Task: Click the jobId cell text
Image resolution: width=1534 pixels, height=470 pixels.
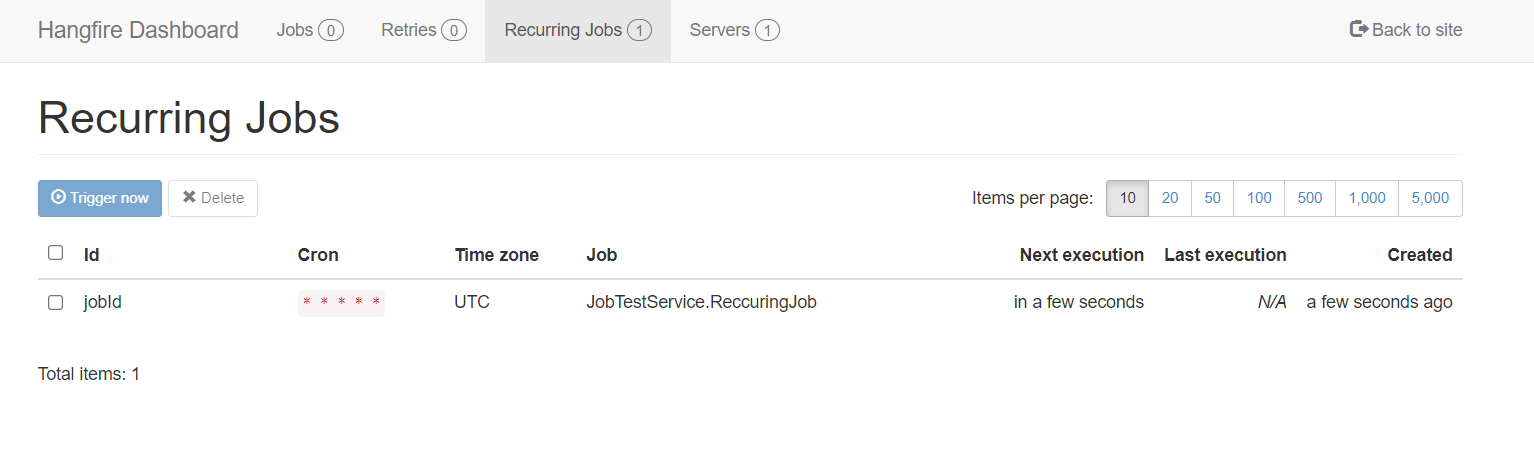Action: click(x=103, y=302)
